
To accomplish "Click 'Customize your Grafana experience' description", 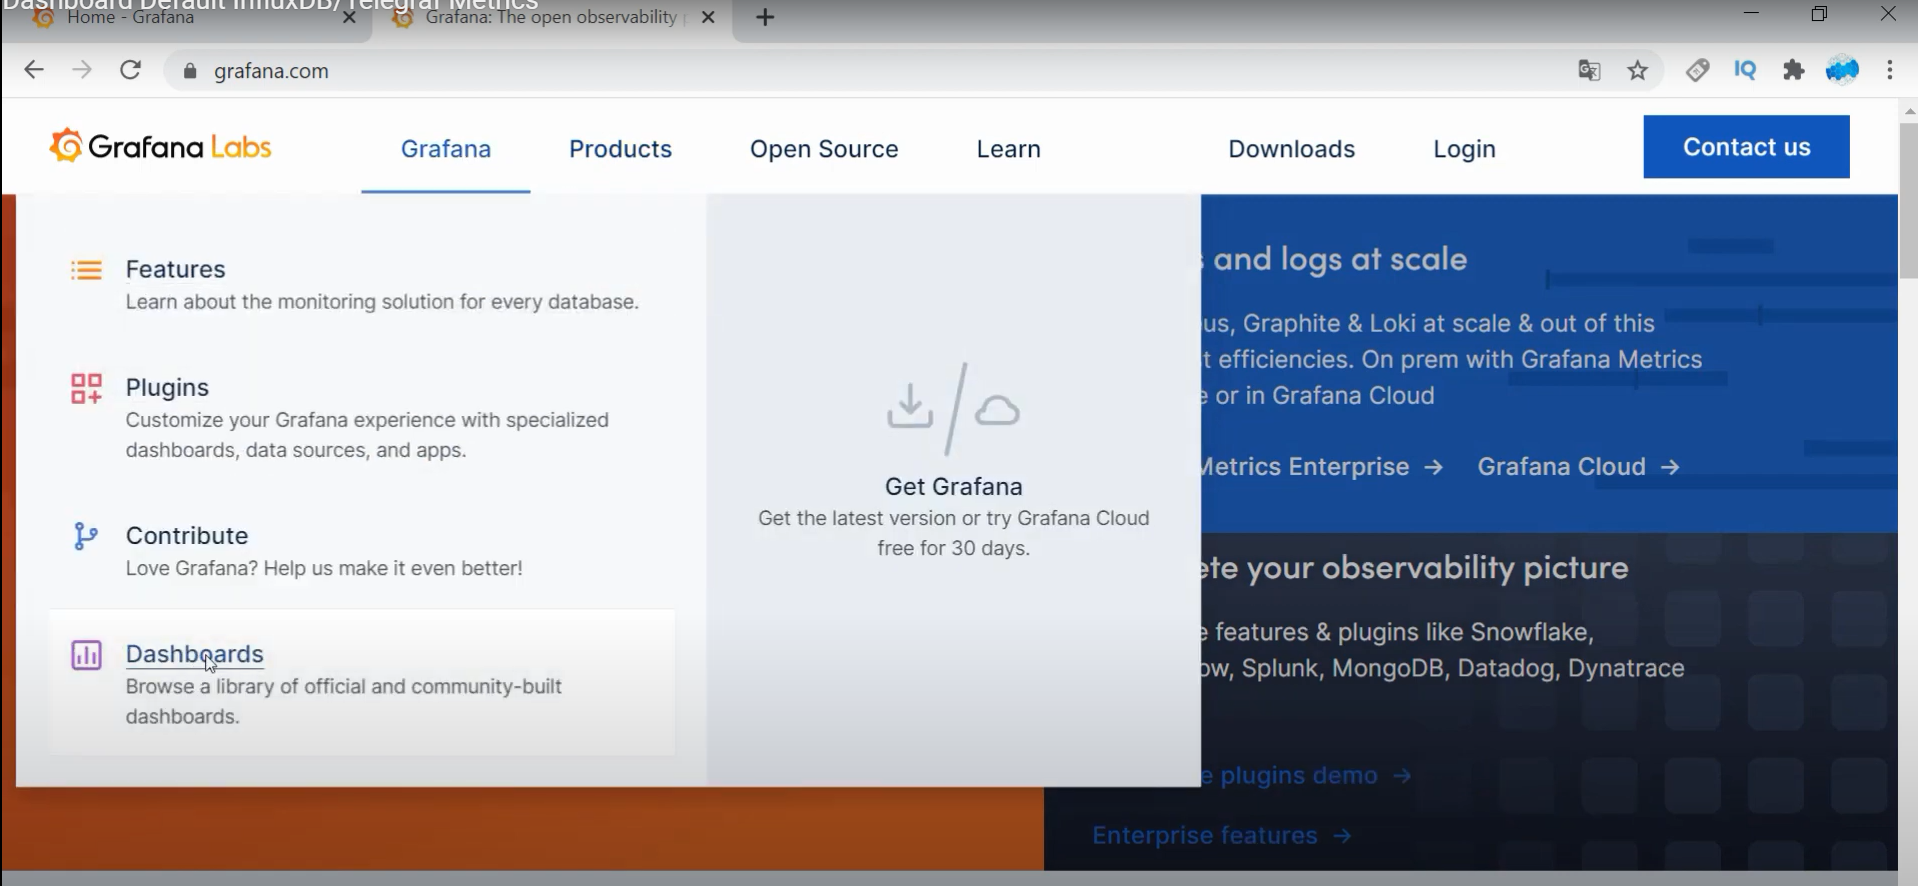I will (367, 435).
